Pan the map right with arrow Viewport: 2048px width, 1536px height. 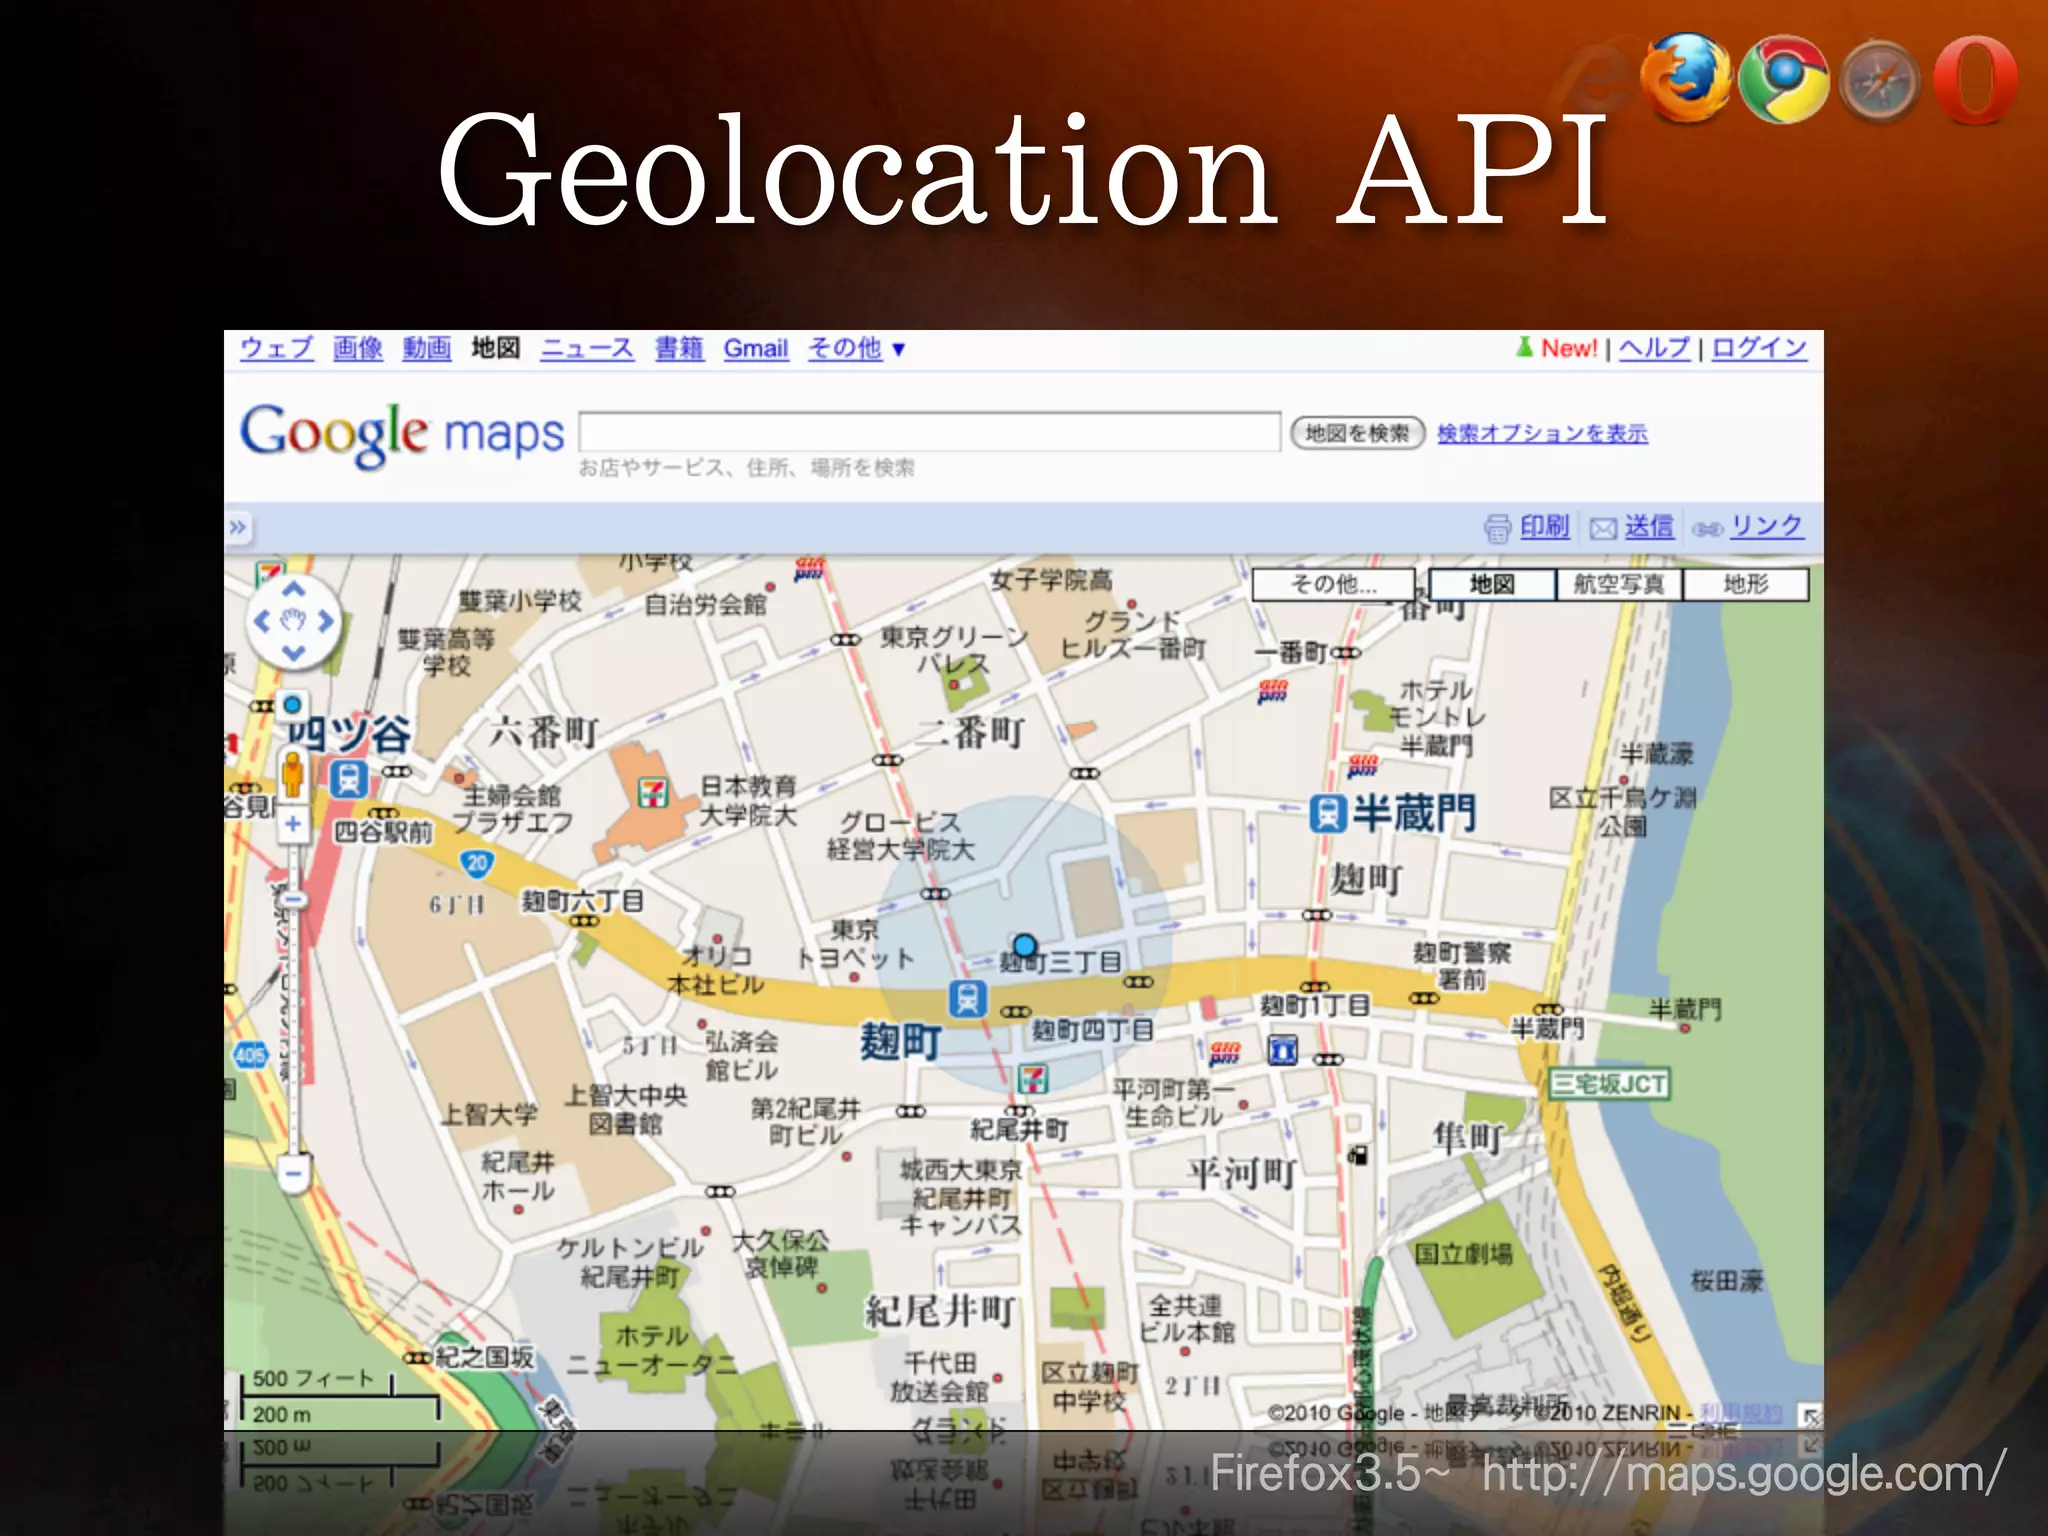[326, 621]
